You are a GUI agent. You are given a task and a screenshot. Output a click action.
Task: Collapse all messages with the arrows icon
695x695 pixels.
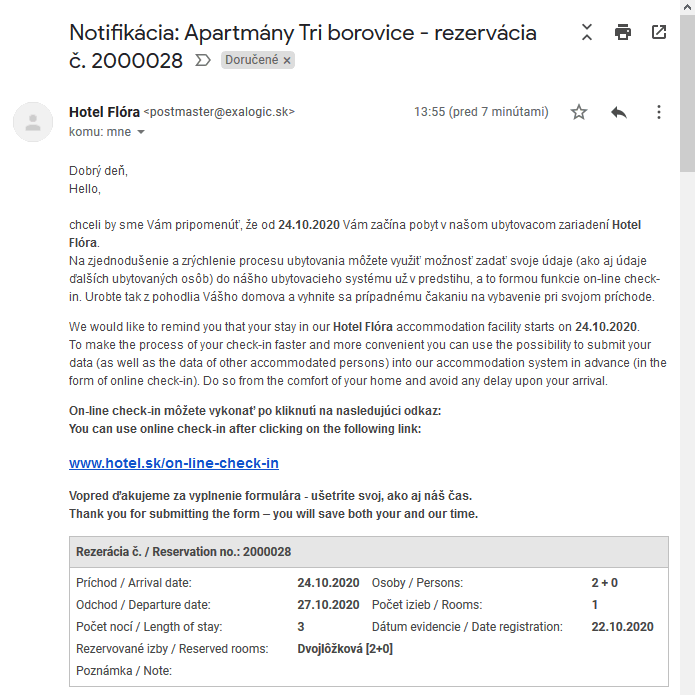(x=587, y=32)
